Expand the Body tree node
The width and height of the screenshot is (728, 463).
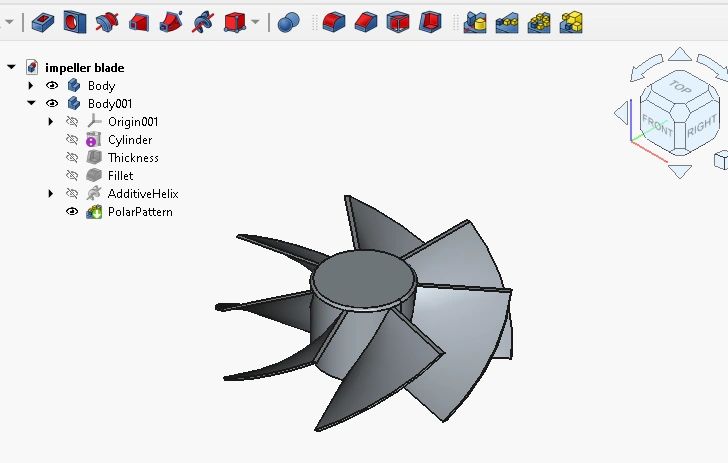31,85
